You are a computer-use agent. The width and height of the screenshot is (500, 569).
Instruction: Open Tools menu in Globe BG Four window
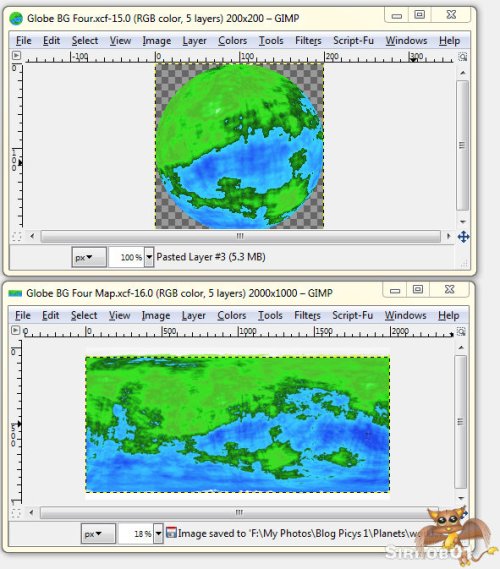[271, 41]
